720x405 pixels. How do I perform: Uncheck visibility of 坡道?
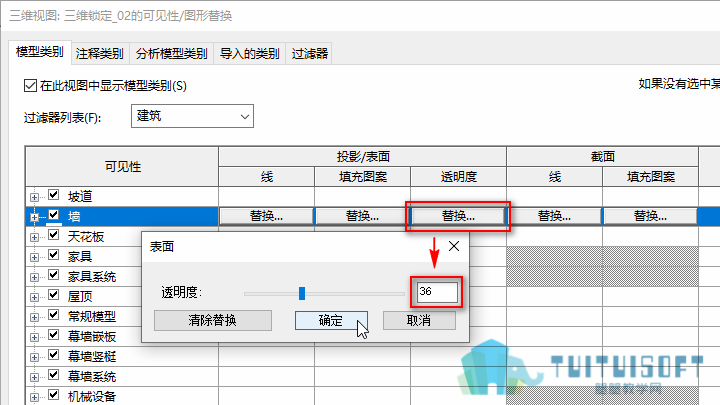click(54, 195)
